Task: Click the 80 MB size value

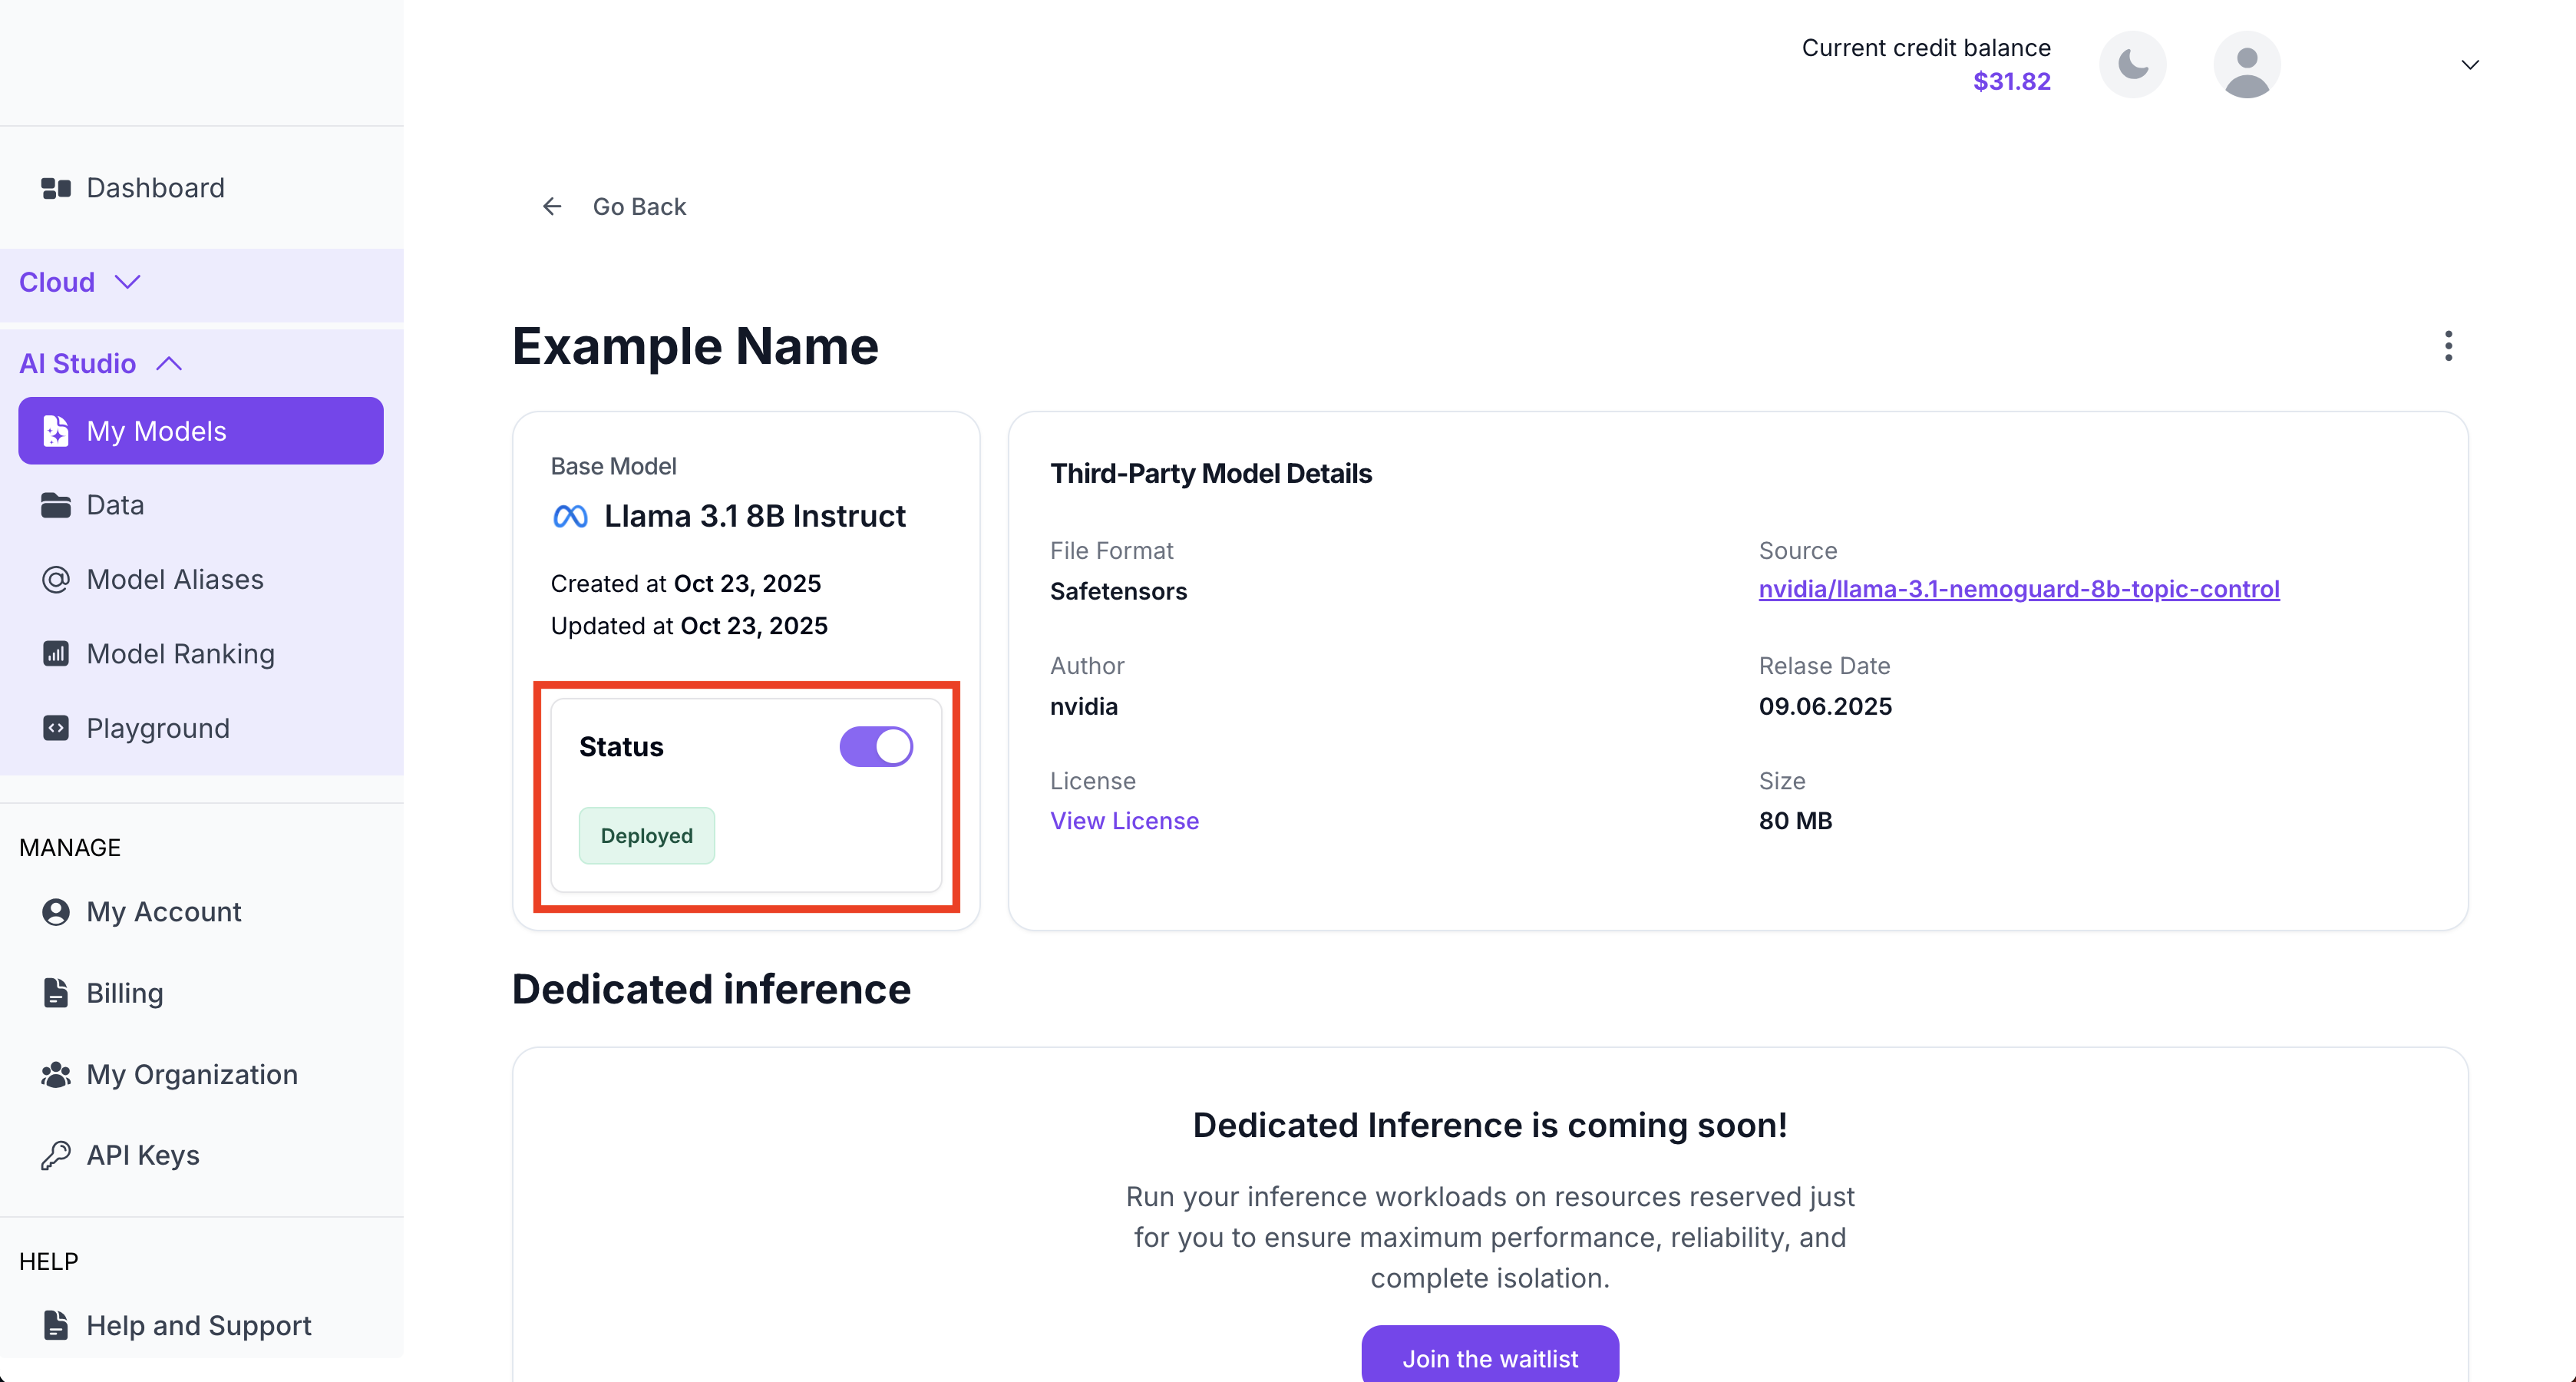Action: [x=1795, y=821]
